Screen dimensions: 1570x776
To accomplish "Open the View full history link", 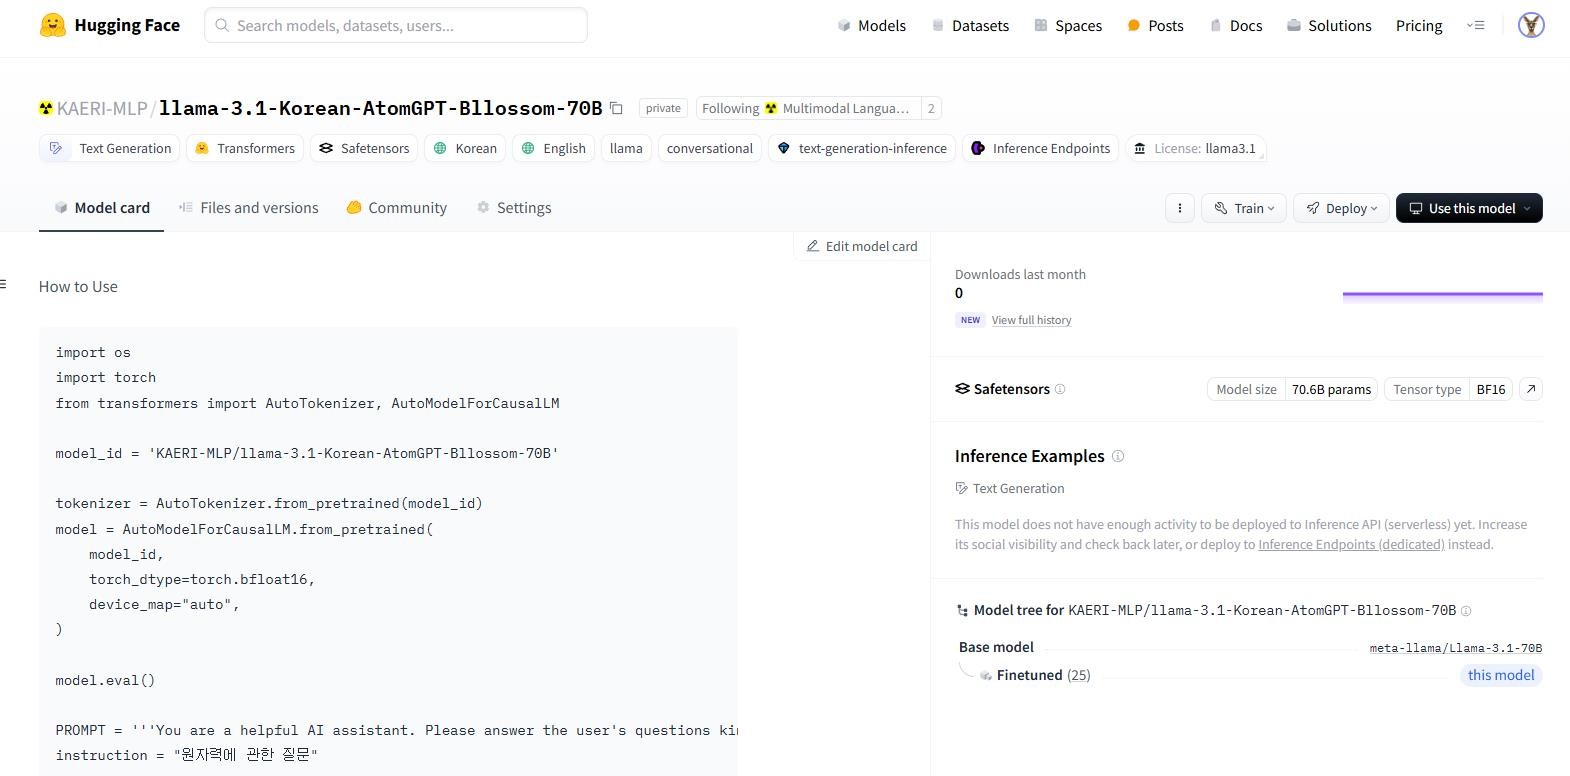I will tap(1031, 320).
